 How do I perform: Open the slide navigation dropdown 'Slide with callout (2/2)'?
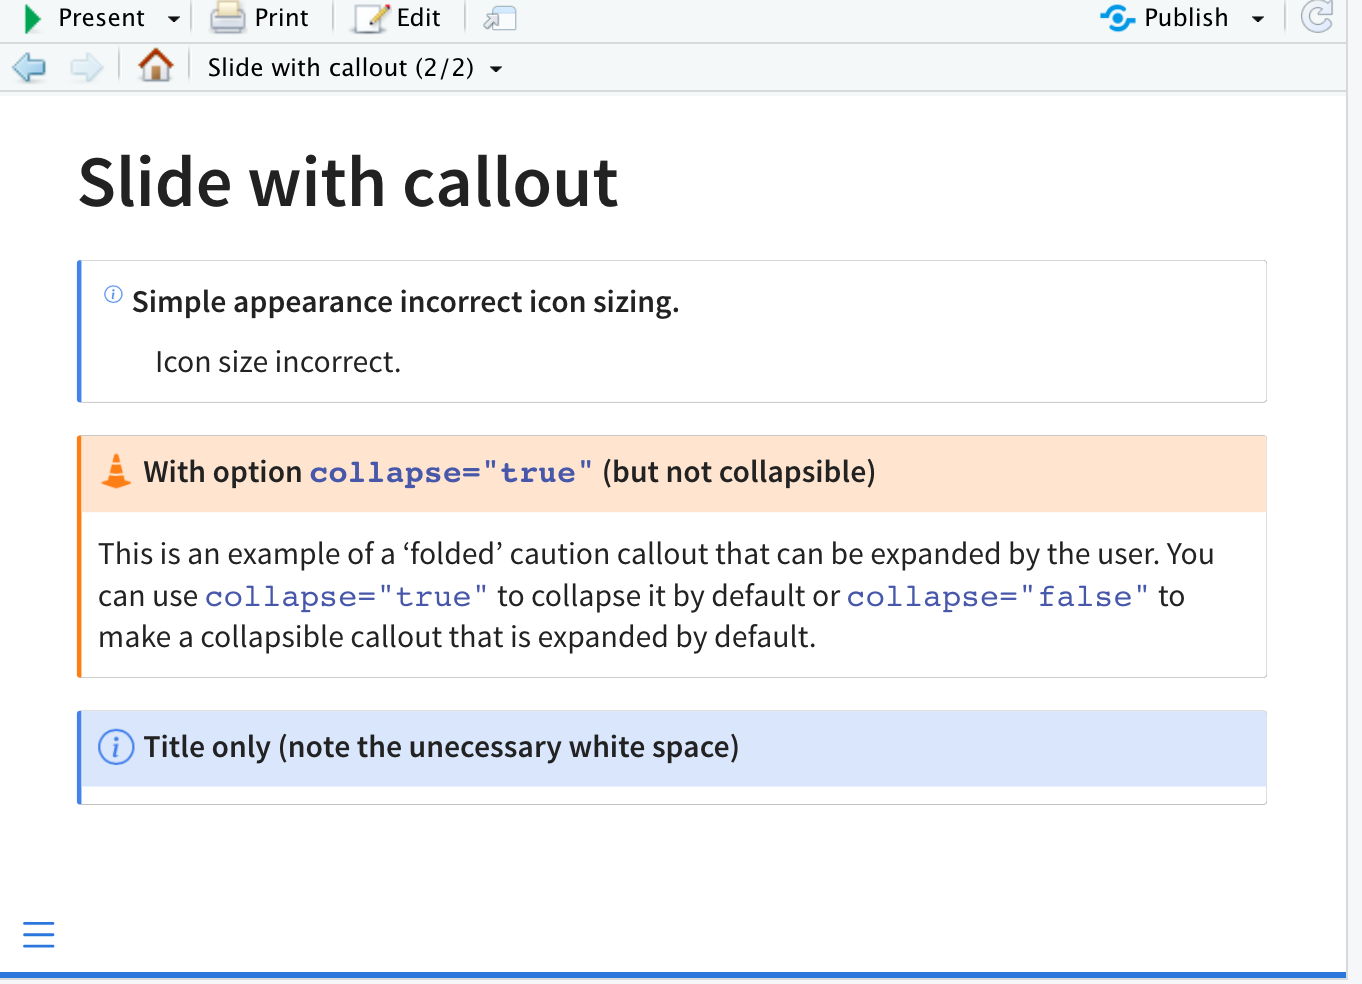(x=355, y=68)
